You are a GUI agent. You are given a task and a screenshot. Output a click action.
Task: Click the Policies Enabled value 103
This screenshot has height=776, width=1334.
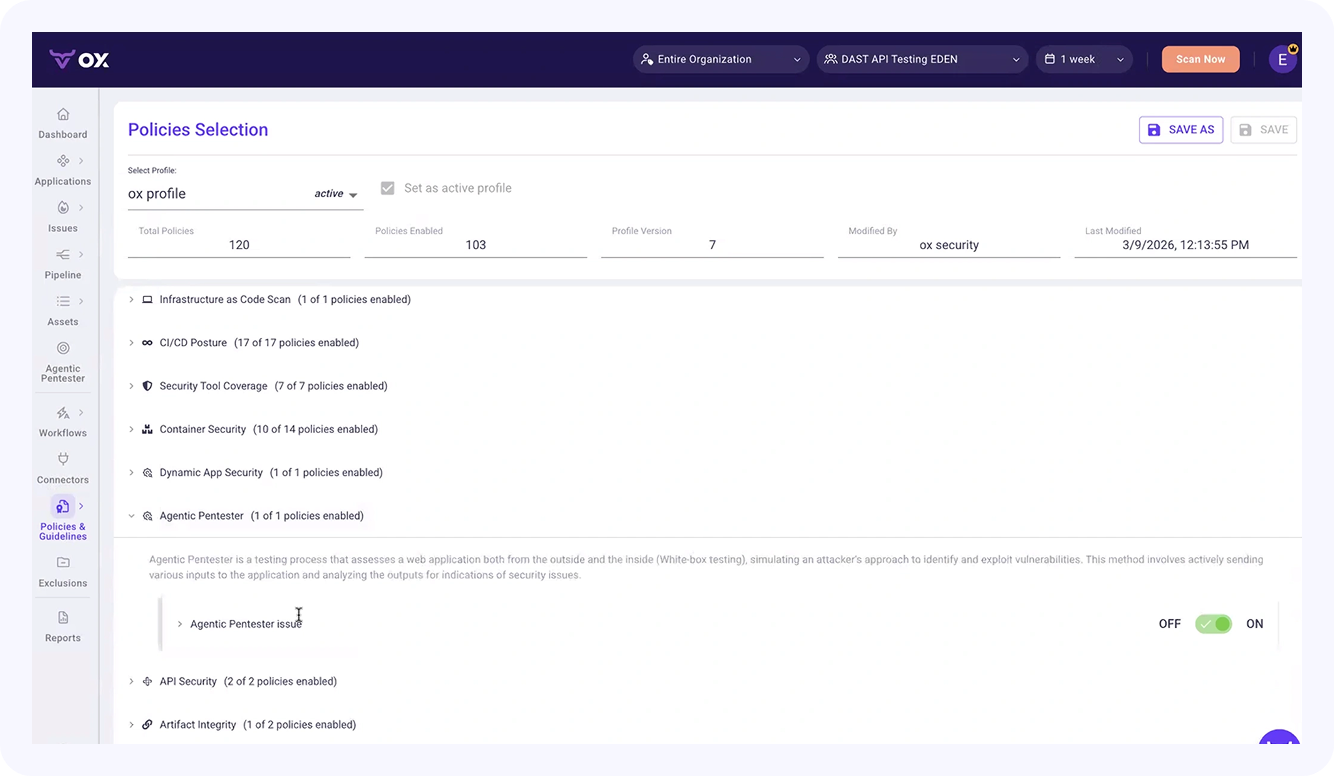[476, 245]
